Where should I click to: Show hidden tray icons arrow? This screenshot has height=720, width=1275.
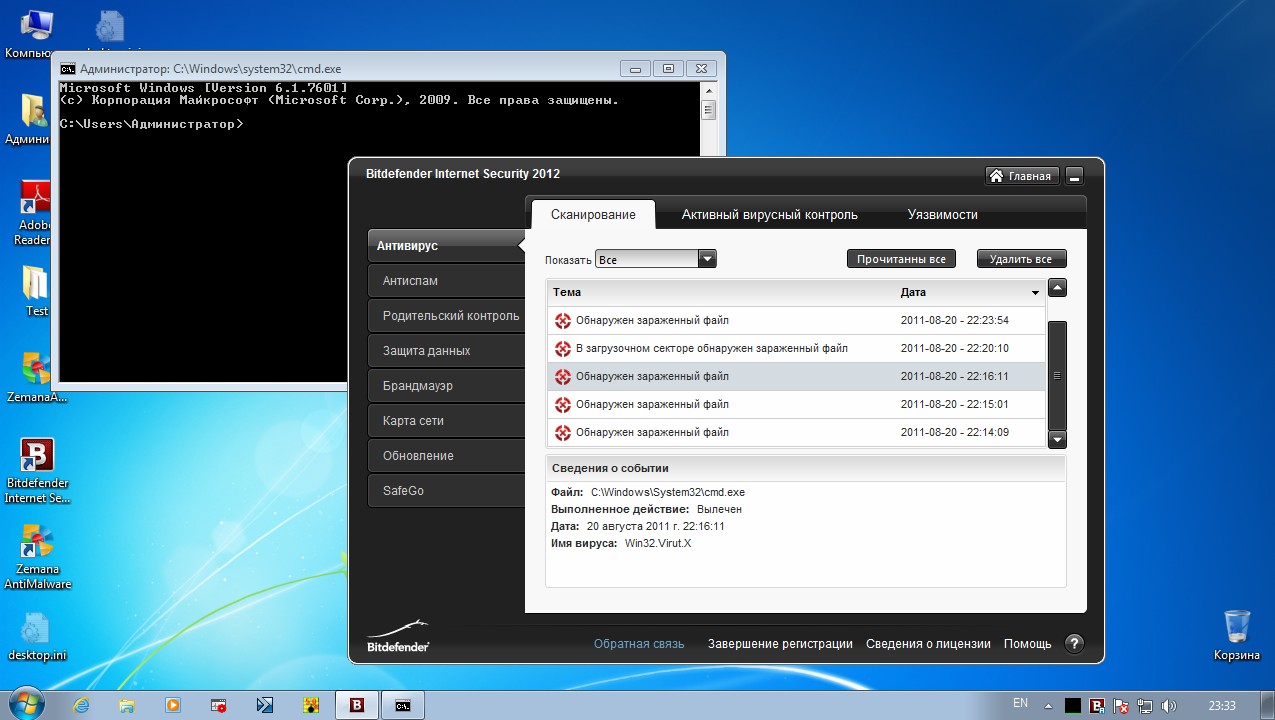1047,705
